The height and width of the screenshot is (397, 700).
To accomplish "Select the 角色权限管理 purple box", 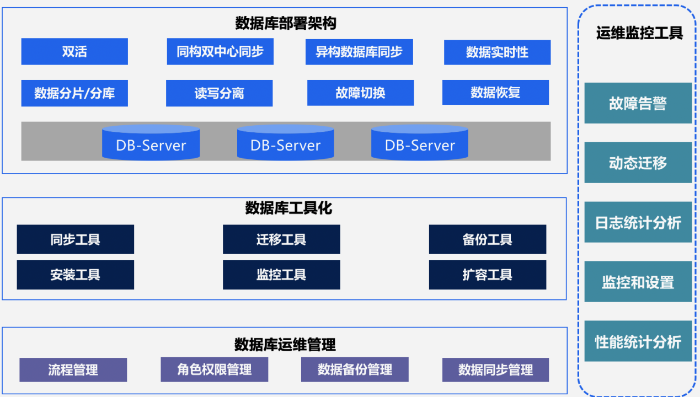I will click(x=214, y=369).
